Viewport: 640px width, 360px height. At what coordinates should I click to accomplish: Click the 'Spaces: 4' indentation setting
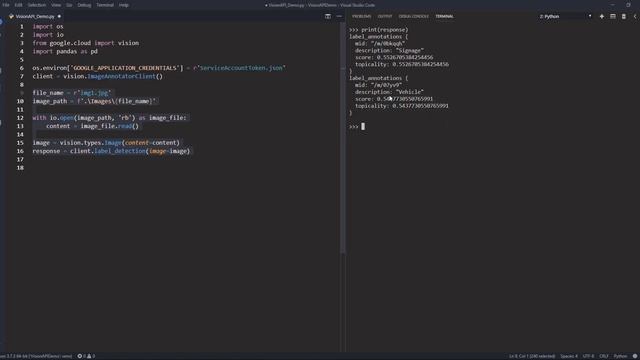point(569,356)
